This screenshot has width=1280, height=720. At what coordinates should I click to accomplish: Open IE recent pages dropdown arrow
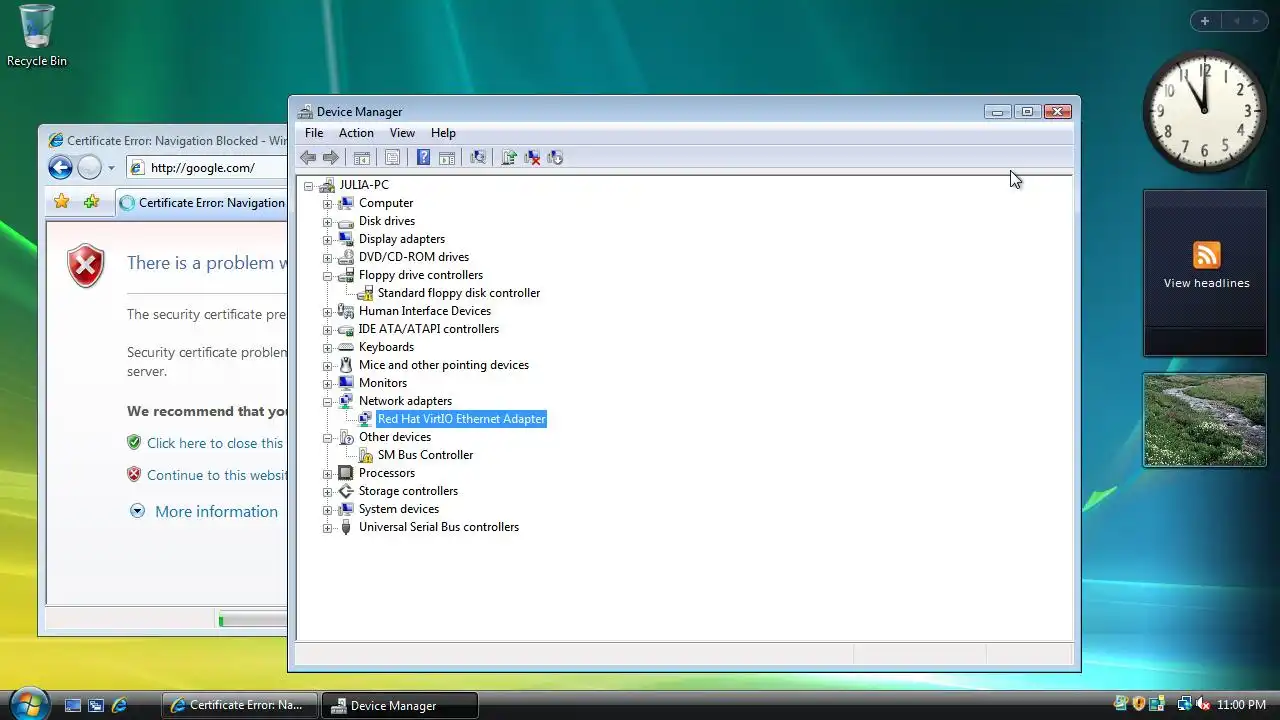click(111, 168)
